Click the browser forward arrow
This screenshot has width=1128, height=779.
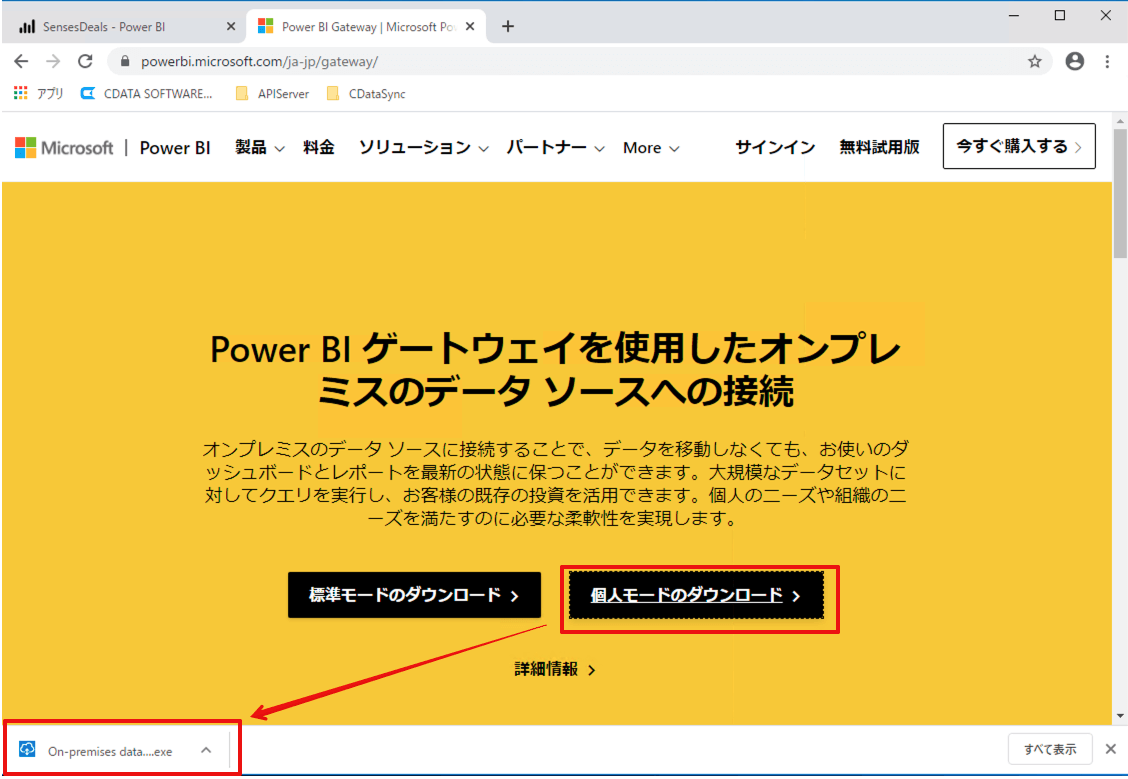[53, 61]
